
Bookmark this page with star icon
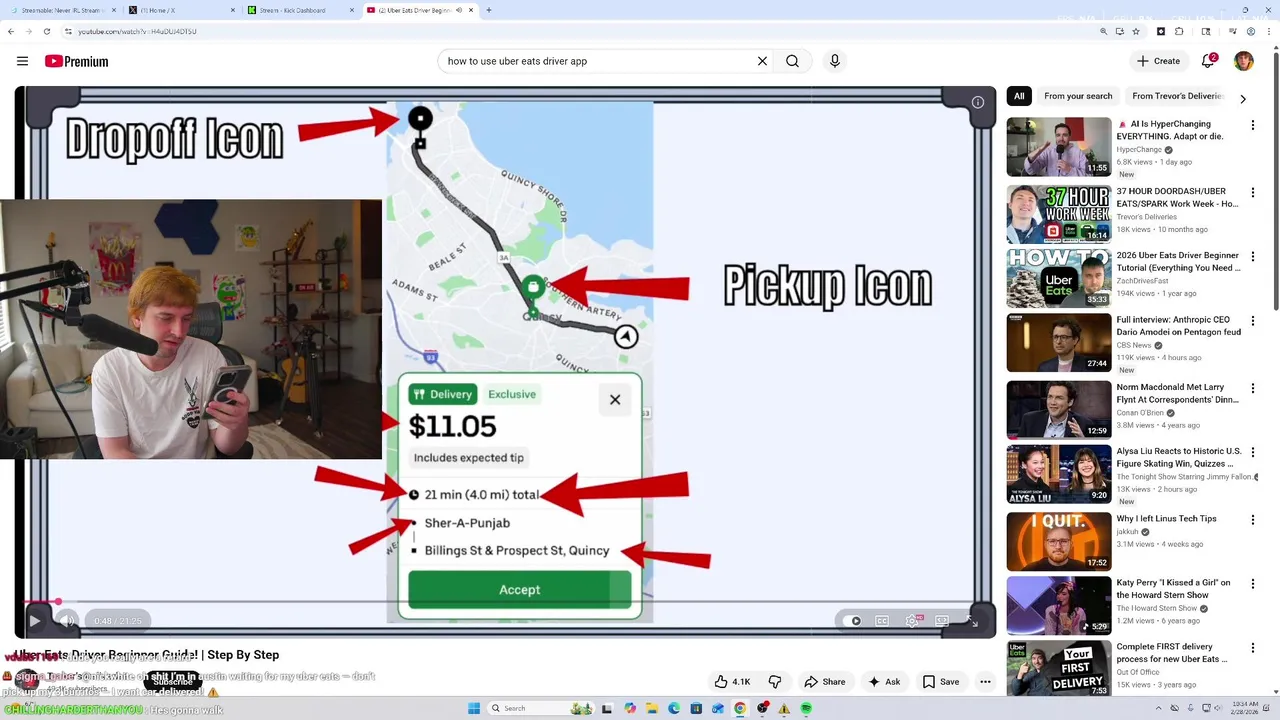pos(1136,31)
